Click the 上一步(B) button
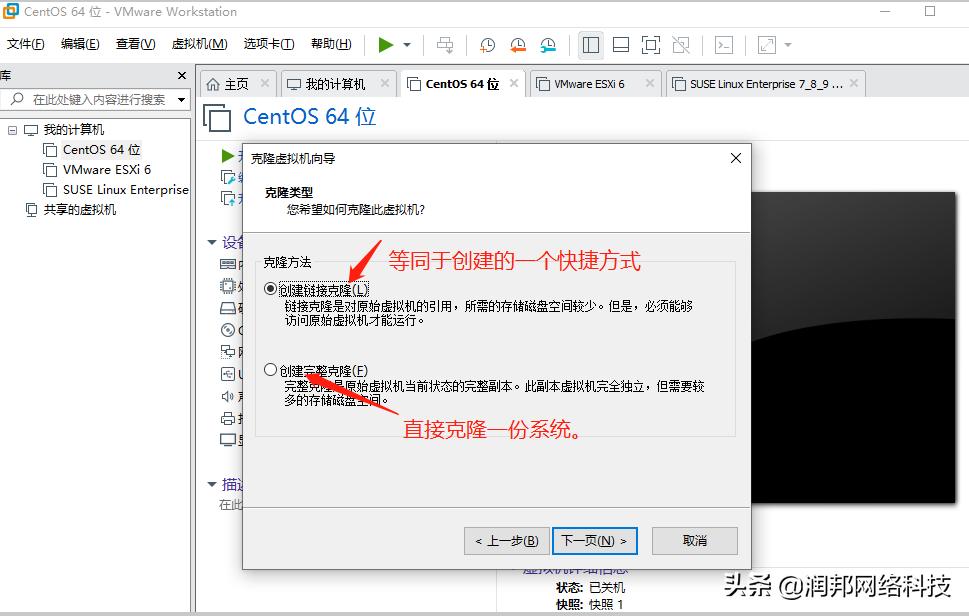 point(506,540)
